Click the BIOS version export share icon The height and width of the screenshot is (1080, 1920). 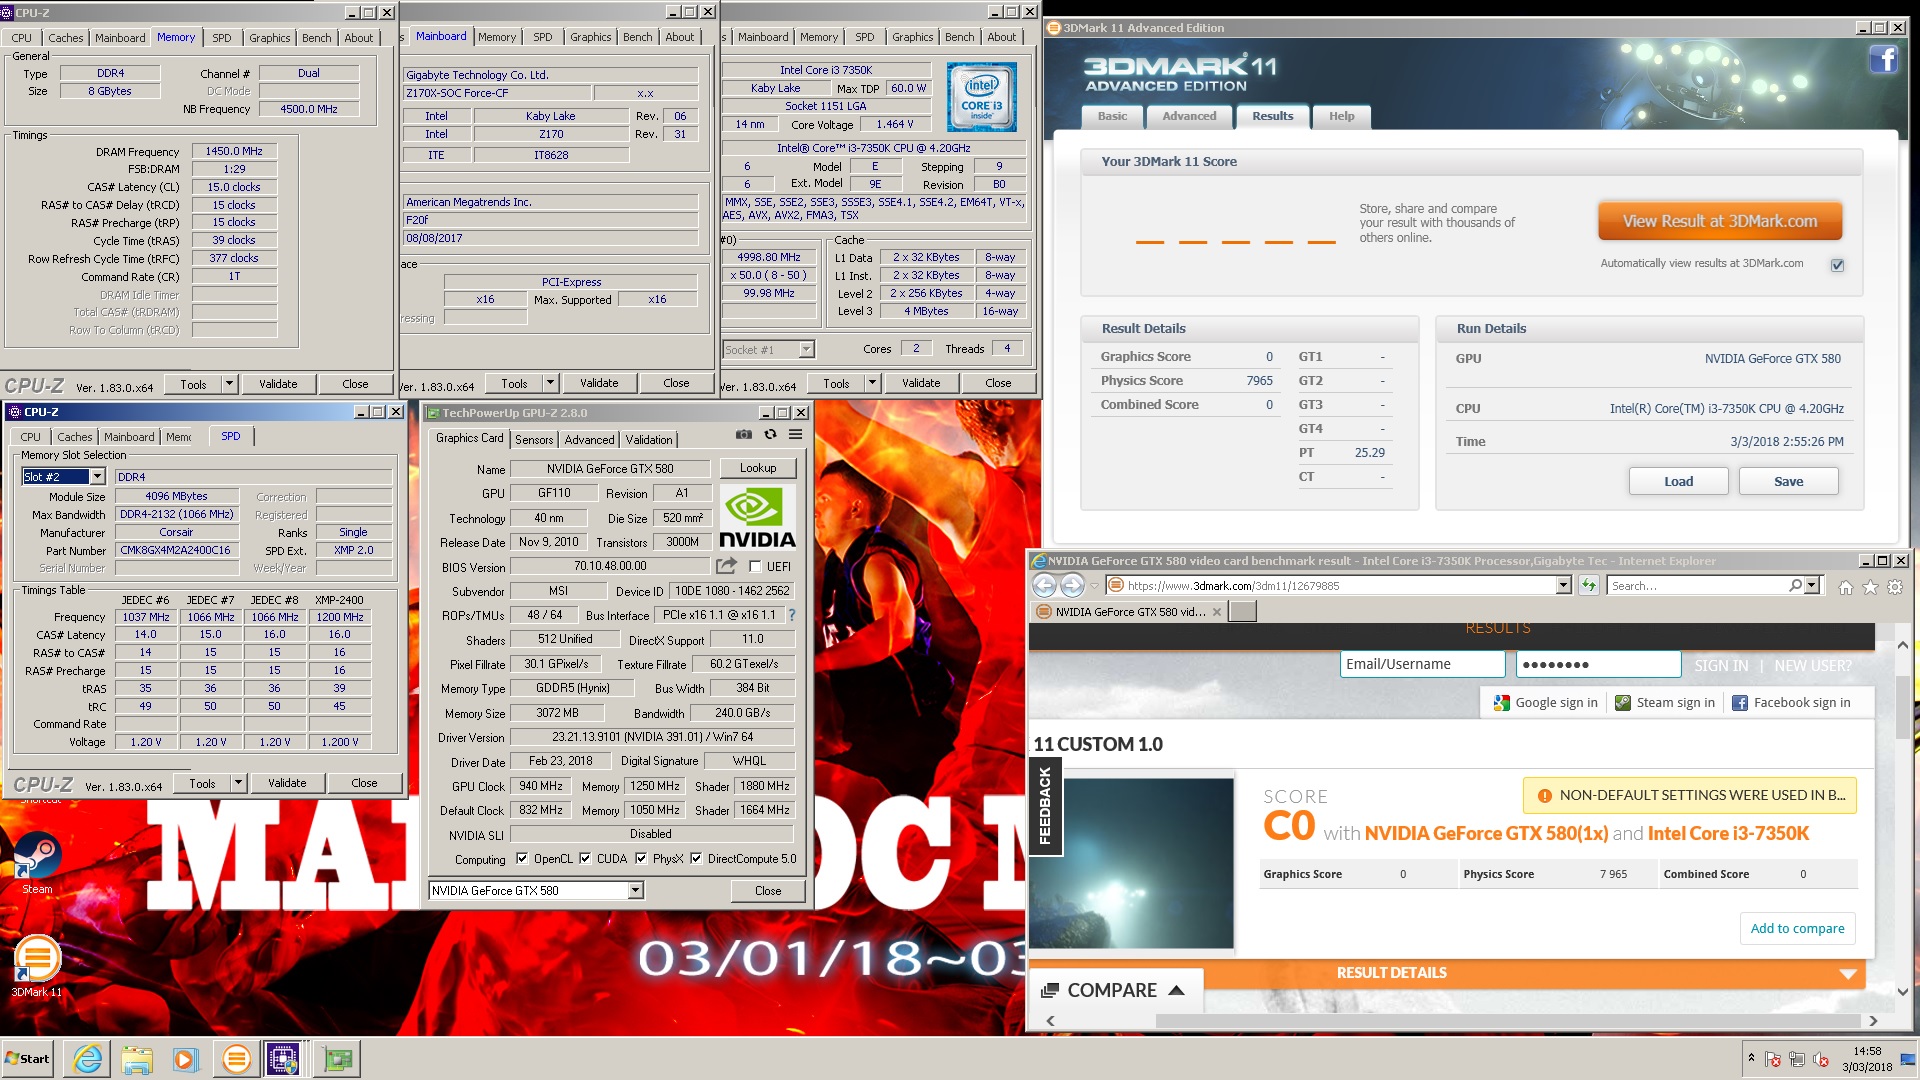tap(726, 566)
